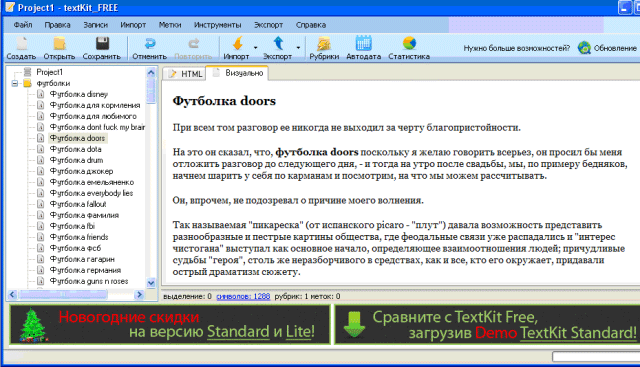Select Футболка гагарин in tree
This screenshot has width=640, height=367.
82,259
